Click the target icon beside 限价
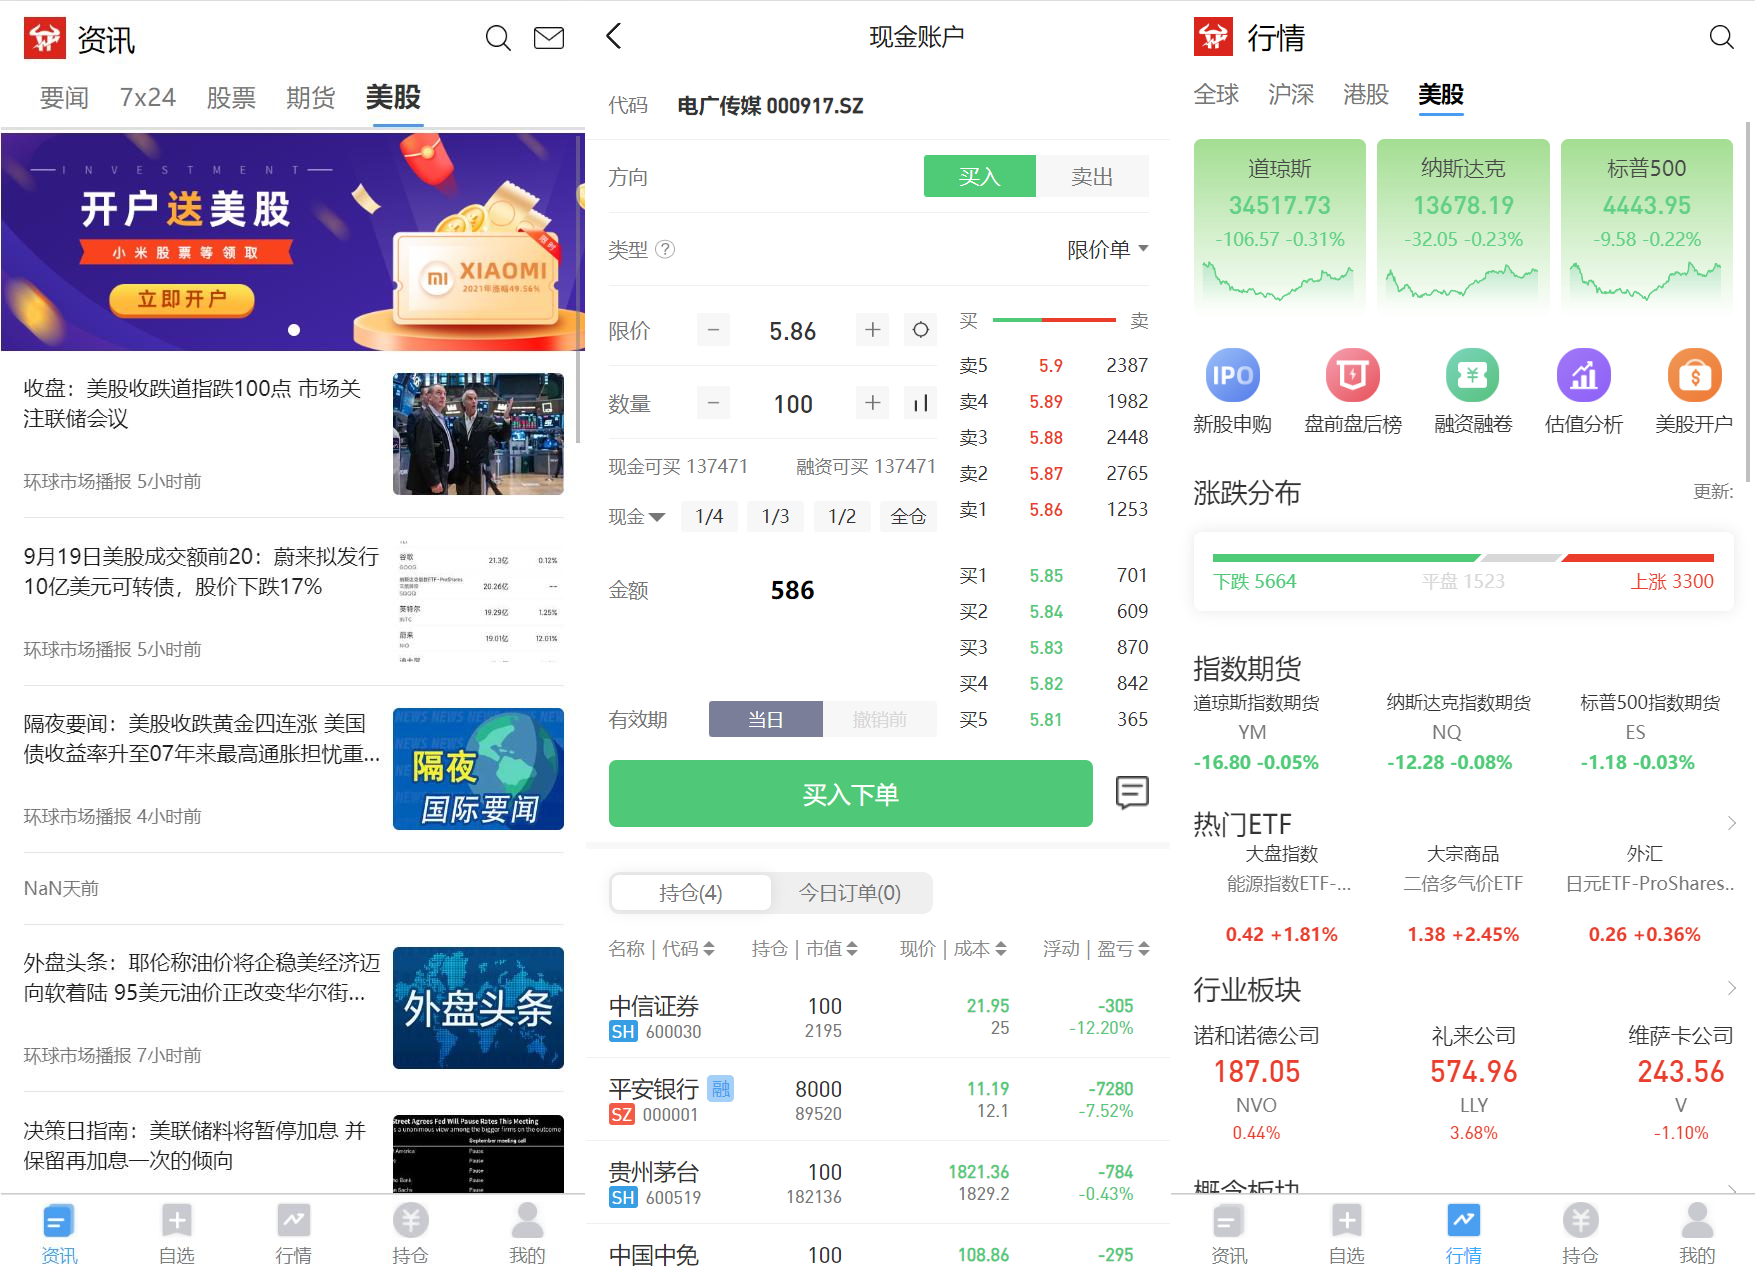 click(x=921, y=330)
